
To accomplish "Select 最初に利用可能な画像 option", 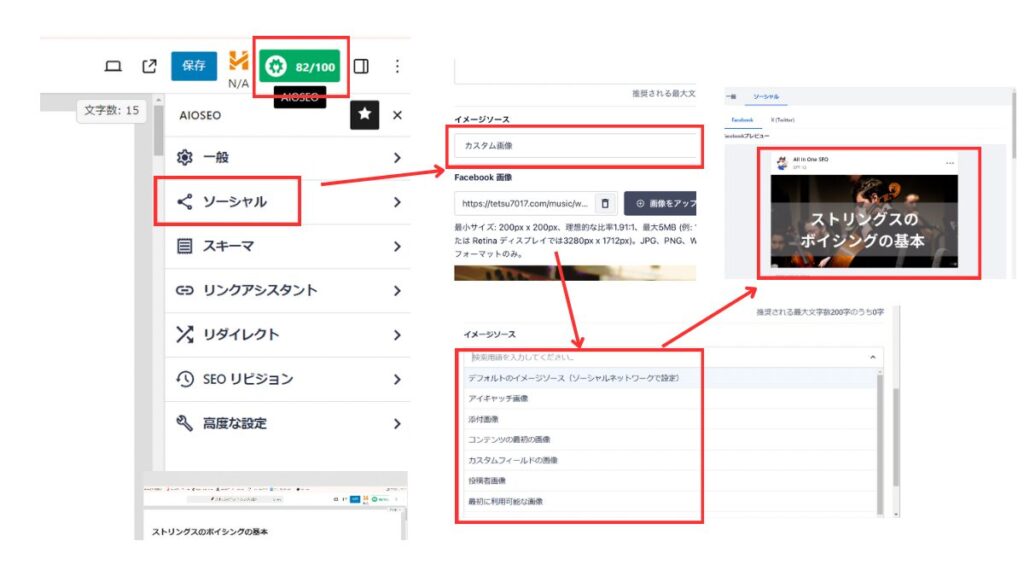I will 670,502.
